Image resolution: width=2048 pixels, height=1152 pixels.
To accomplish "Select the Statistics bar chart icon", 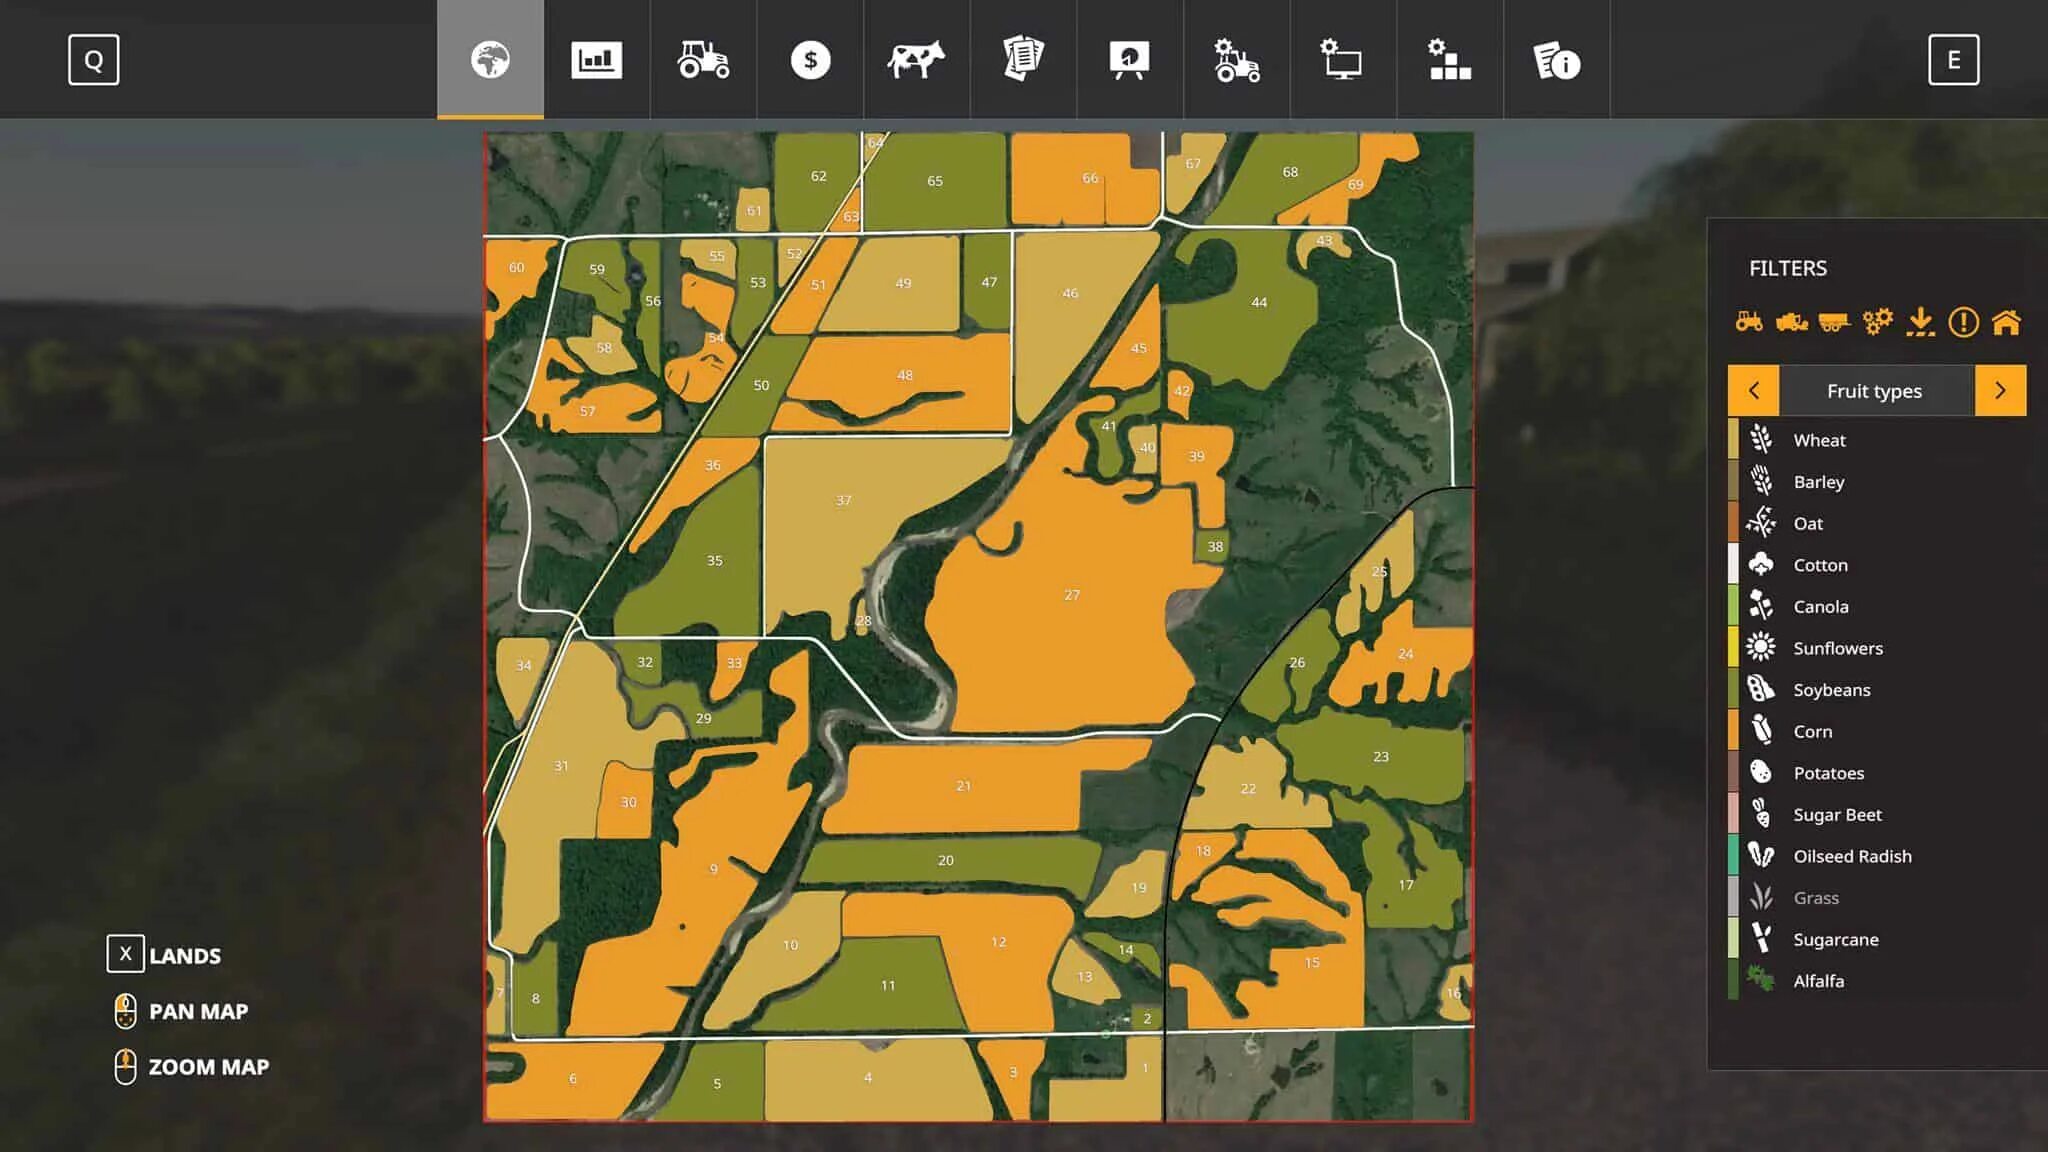I will pyautogui.click(x=597, y=60).
